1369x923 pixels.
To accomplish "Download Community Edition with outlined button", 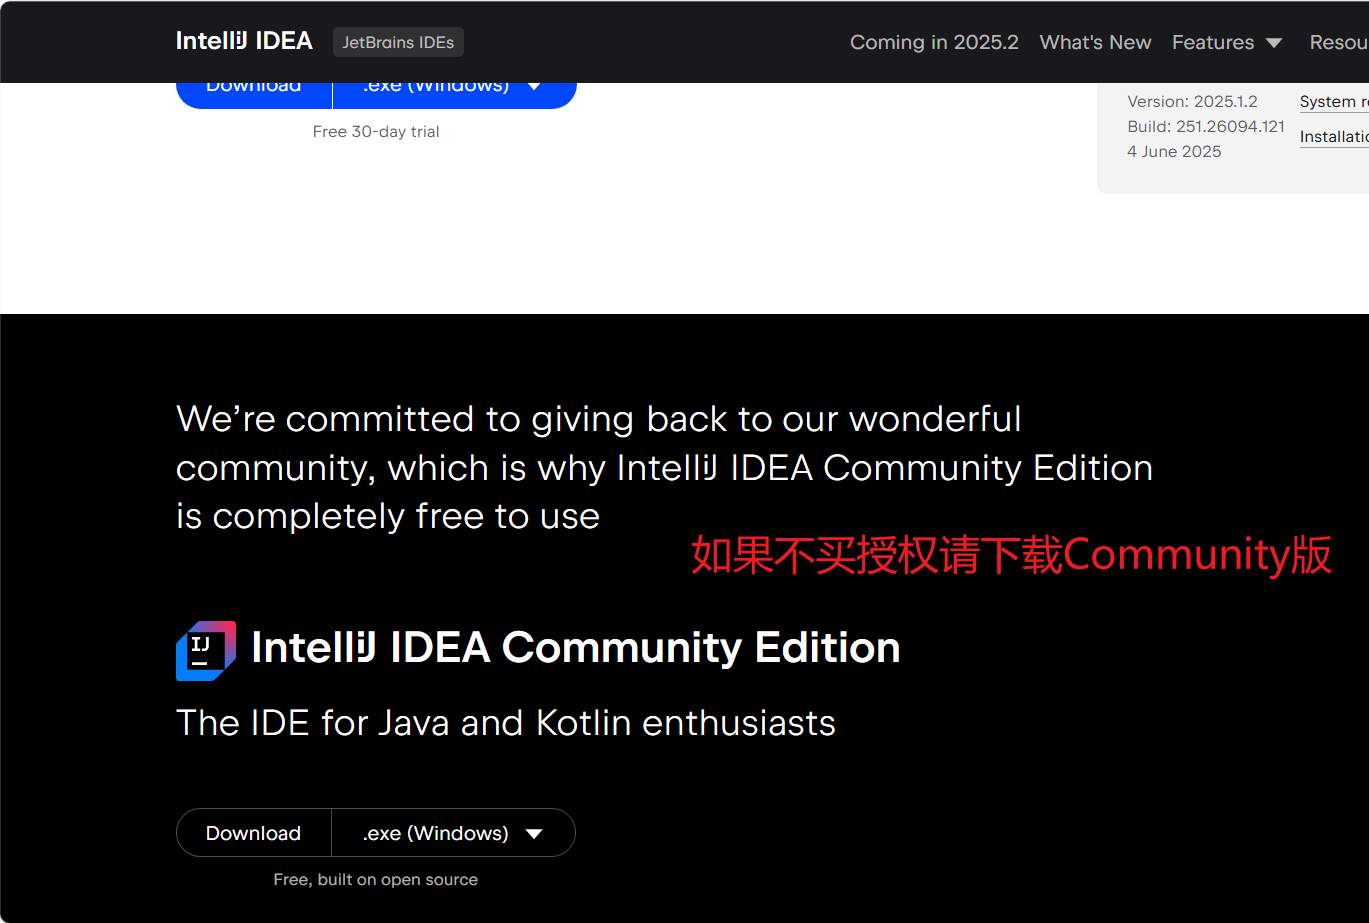I will point(254,833).
